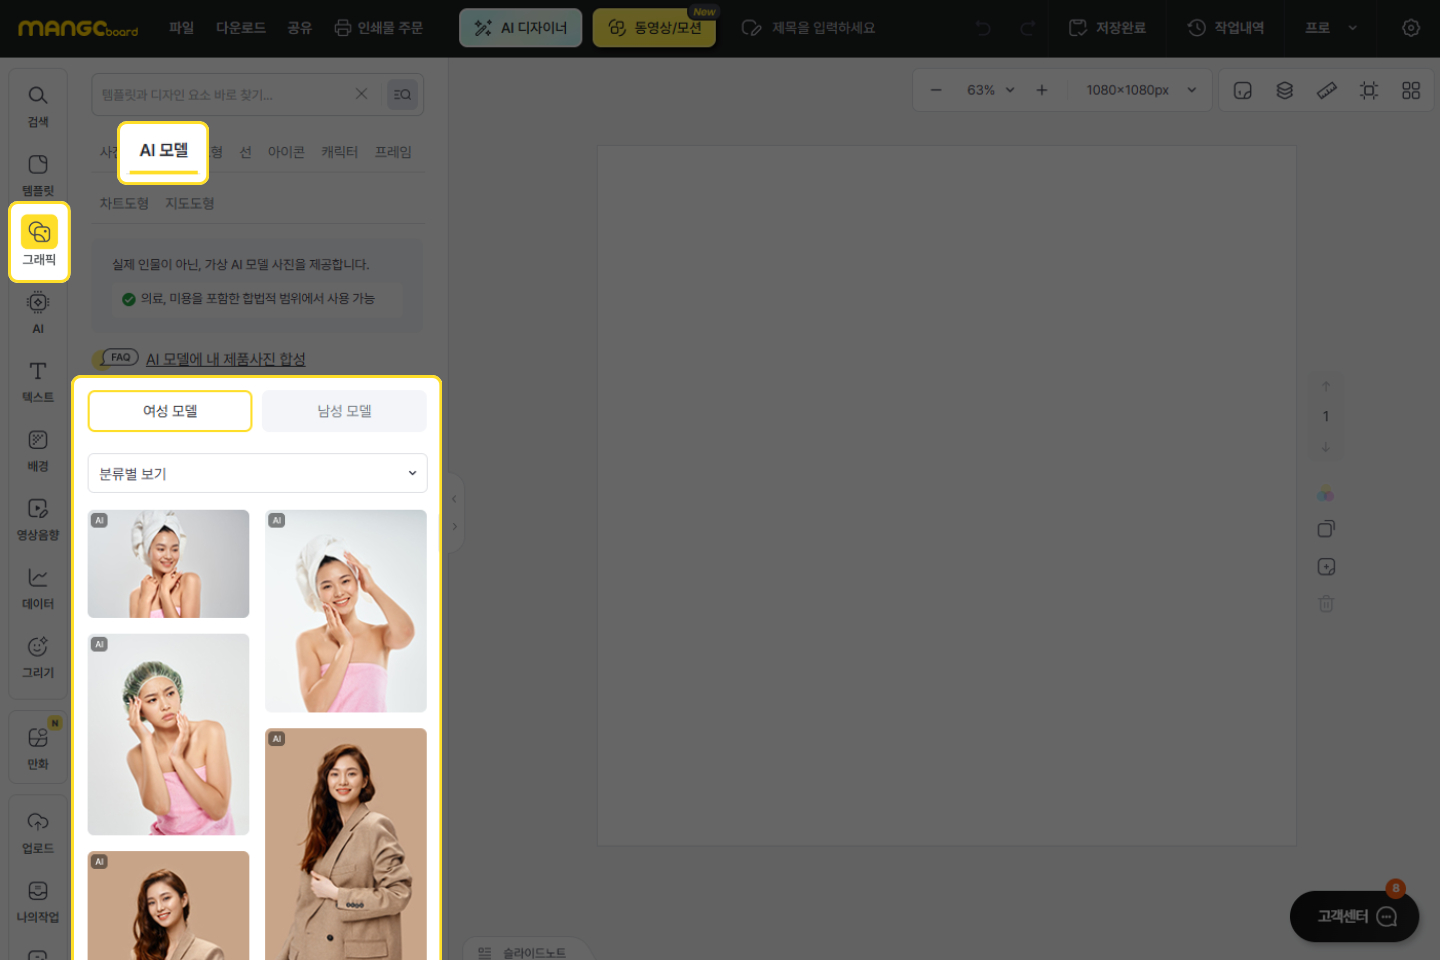Screen dimensions: 1440x960
Task: Open the 파일 menu
Action: (x=181, y=28)
